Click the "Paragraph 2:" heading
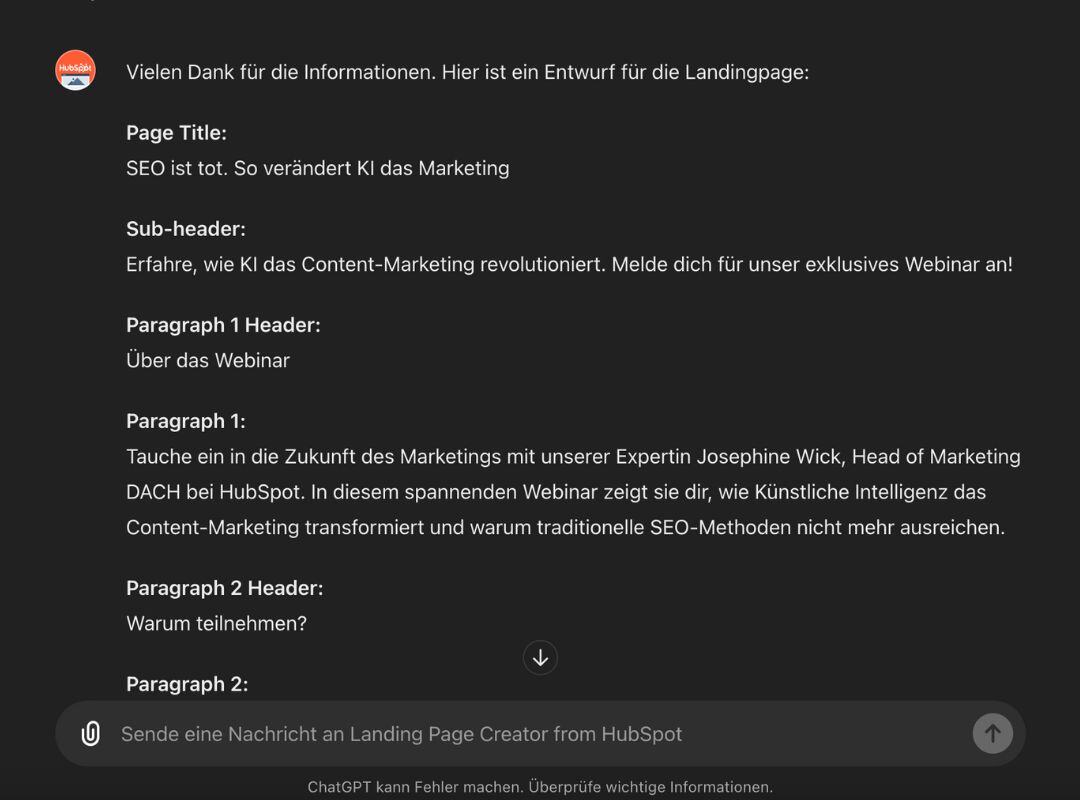Viewport: 1080px width, 800px height. point(187,684)
